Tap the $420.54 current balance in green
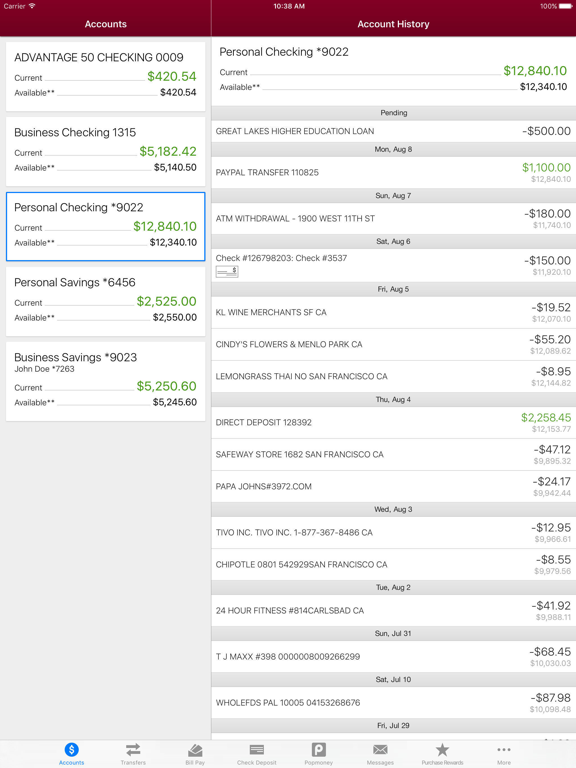 coord(171,76)
